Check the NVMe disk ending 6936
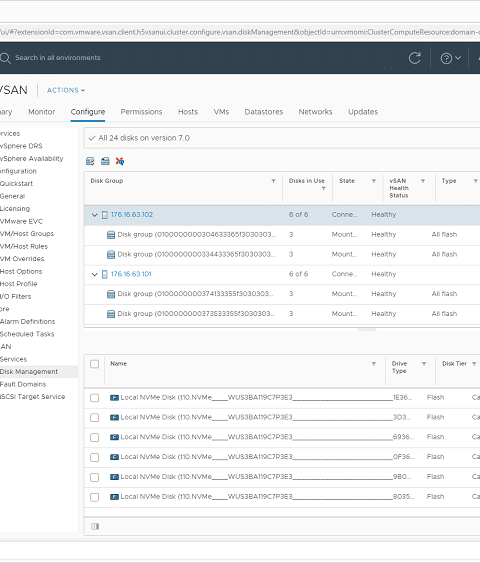Image resolution: width=480 pixels, height=563 pixels. pos(94,437)
